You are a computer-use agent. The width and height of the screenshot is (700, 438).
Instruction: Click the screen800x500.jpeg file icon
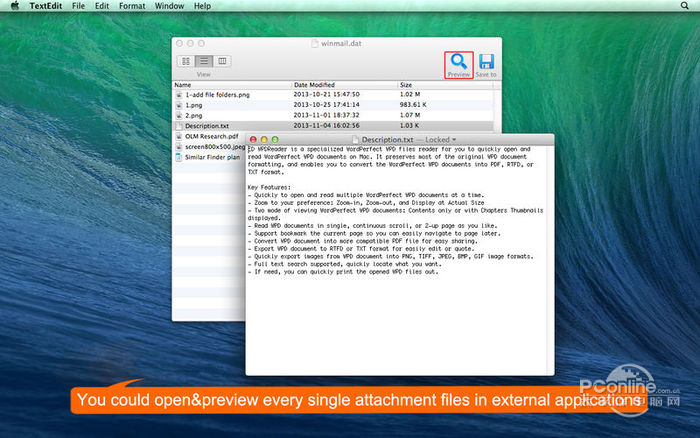click(179, 146)
